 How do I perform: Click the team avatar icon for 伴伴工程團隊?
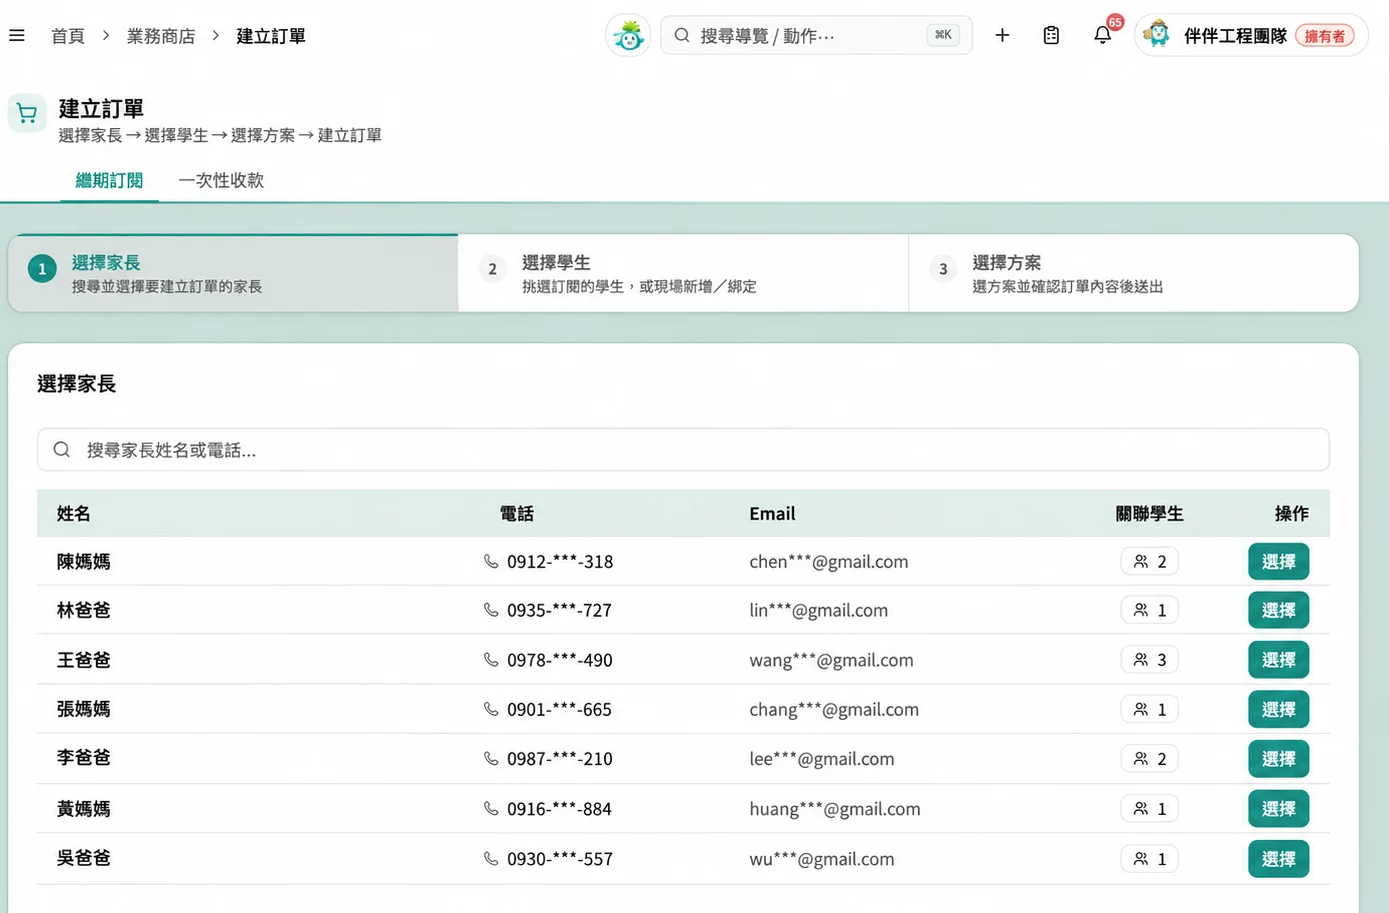1157,35
